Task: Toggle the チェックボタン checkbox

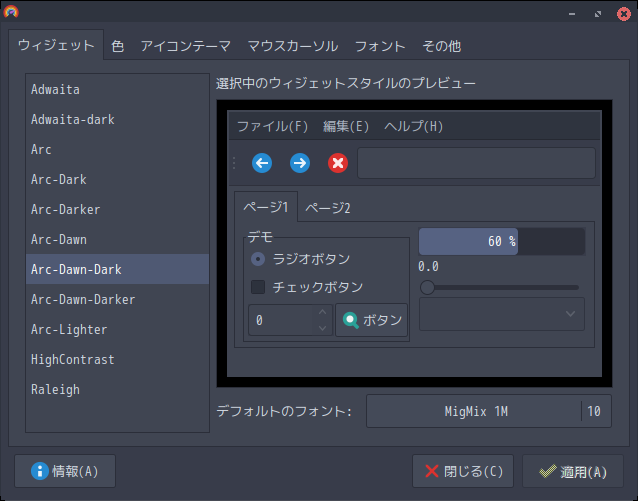Action: [258, 287]
